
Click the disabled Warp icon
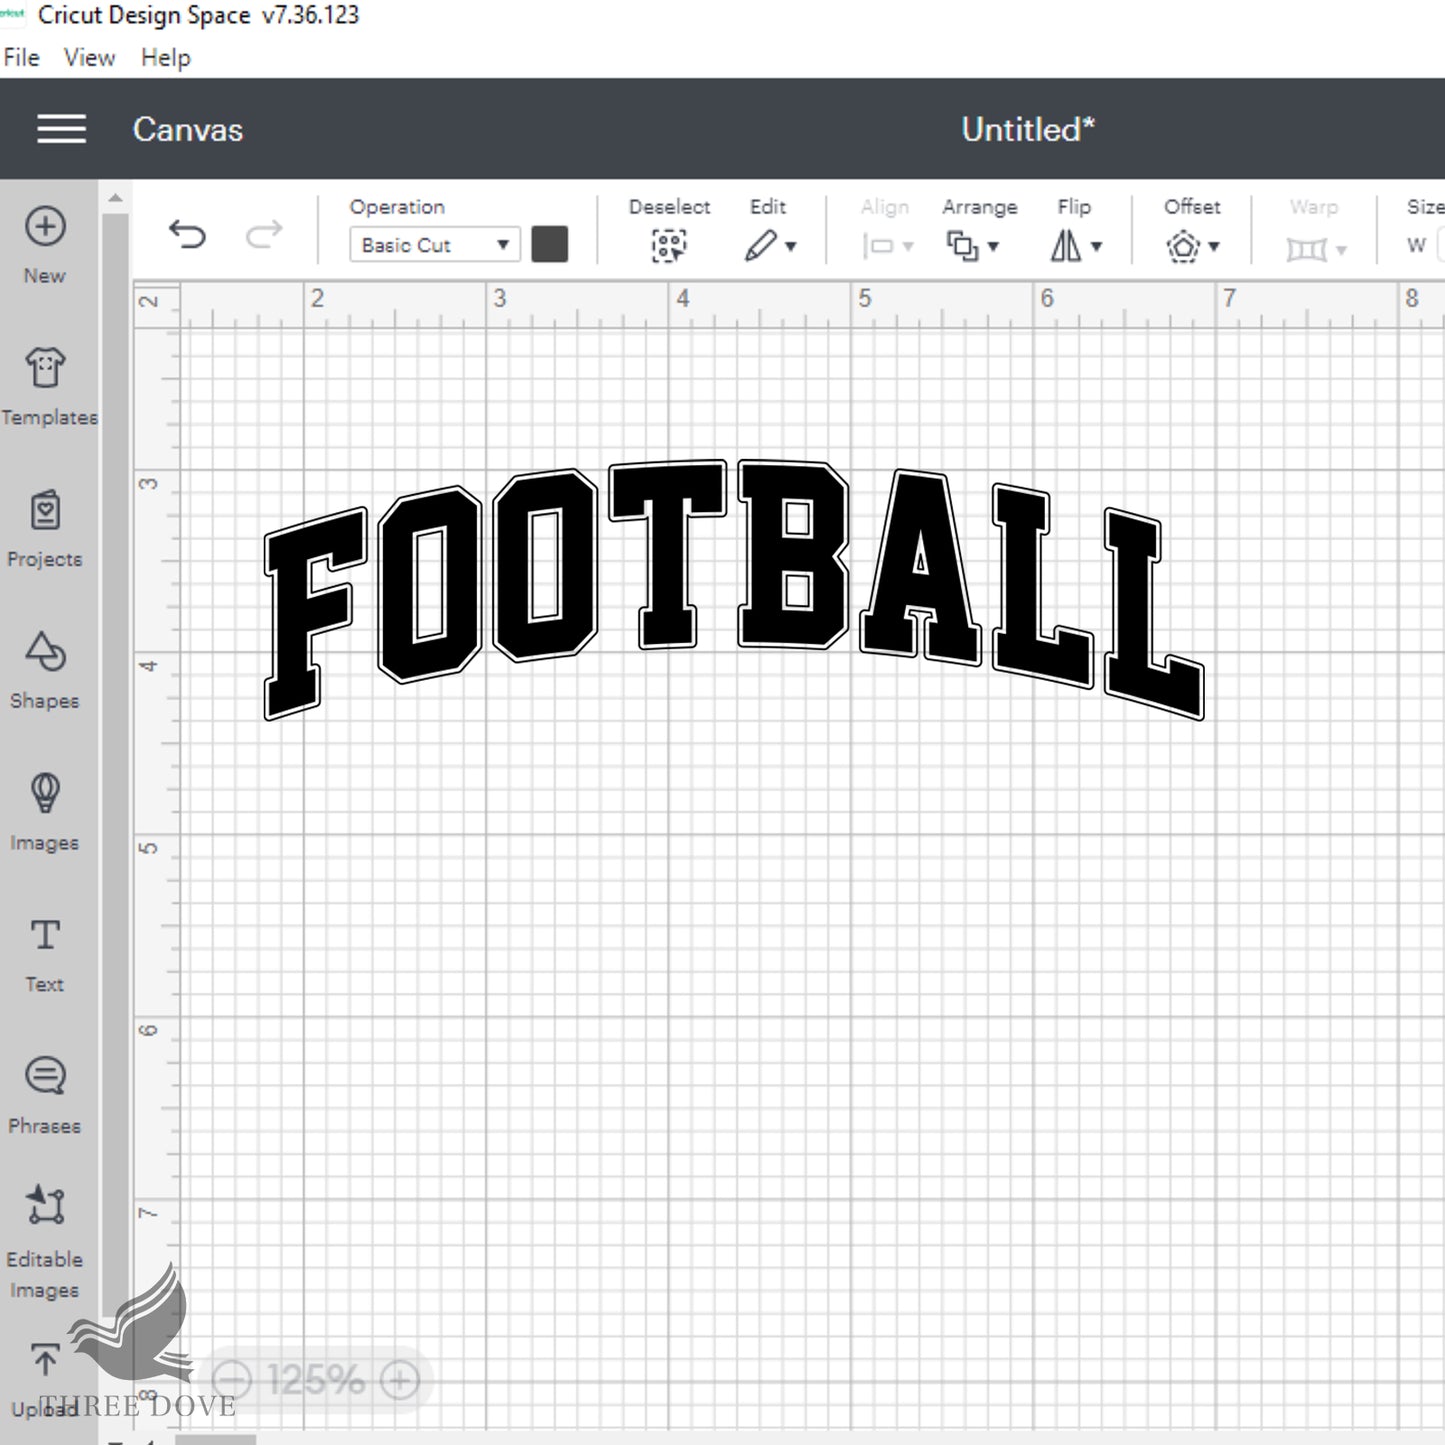1306,248
